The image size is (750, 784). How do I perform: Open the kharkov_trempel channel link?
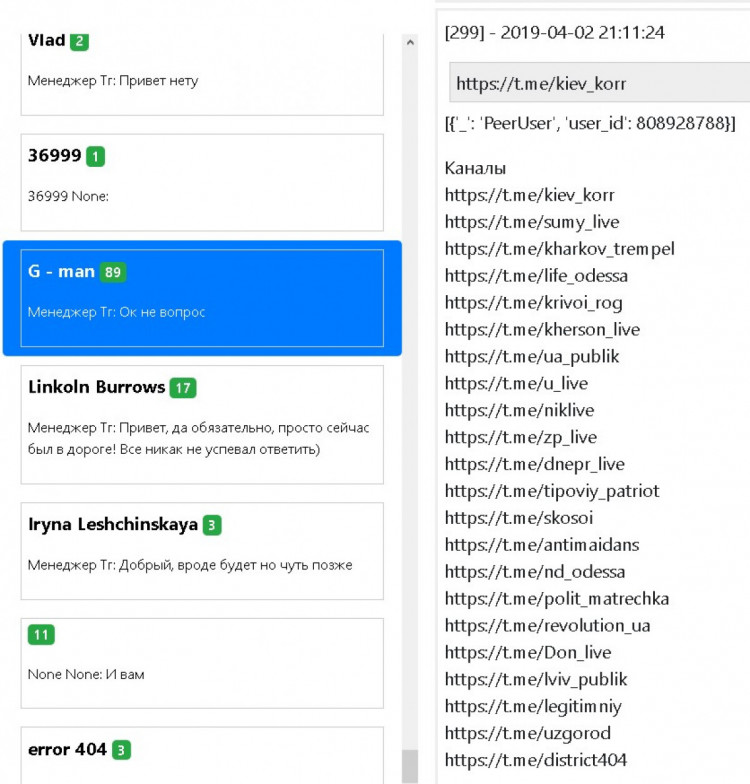pos(560,249)
